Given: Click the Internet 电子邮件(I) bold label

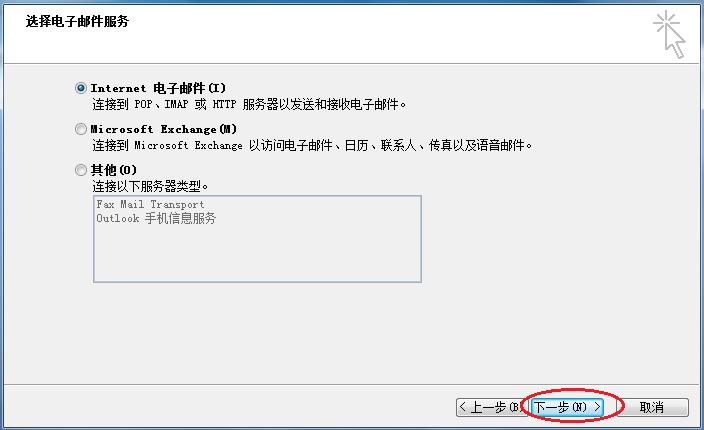Looking at the screenshot, I should 158,88.
